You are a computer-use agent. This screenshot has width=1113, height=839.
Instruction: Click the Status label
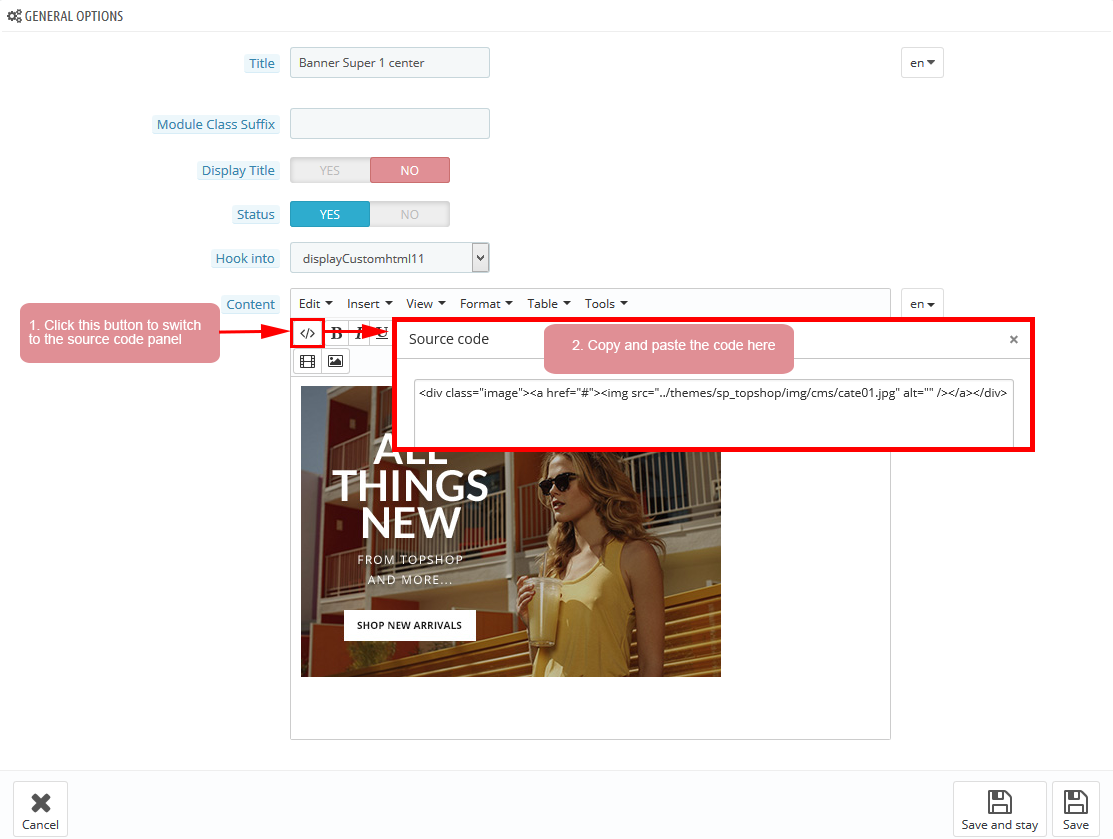click(256, 214)
